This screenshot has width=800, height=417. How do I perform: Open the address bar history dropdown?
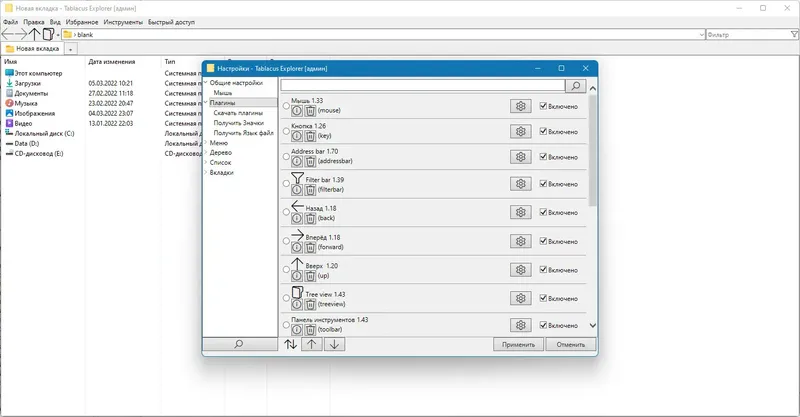click(702, 35)
